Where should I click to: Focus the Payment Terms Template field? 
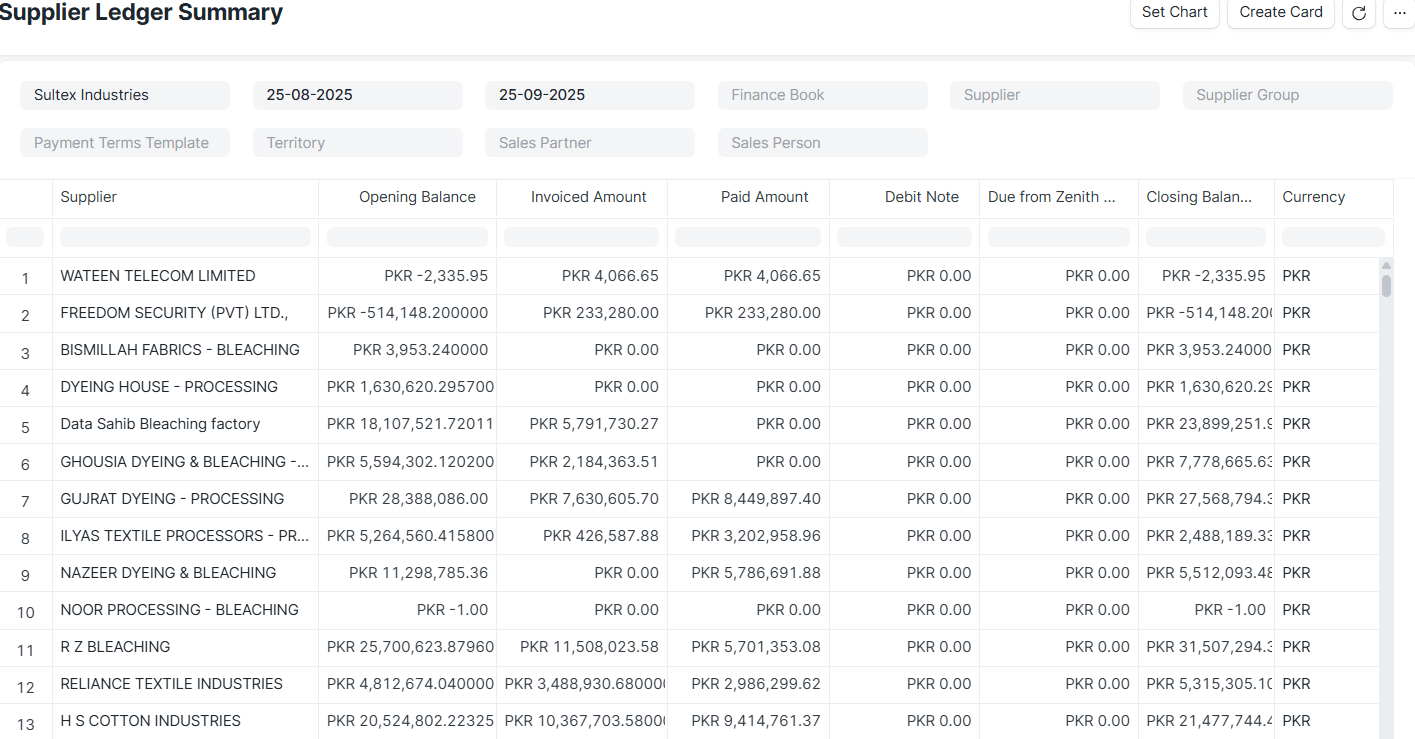tap(125, 143)
